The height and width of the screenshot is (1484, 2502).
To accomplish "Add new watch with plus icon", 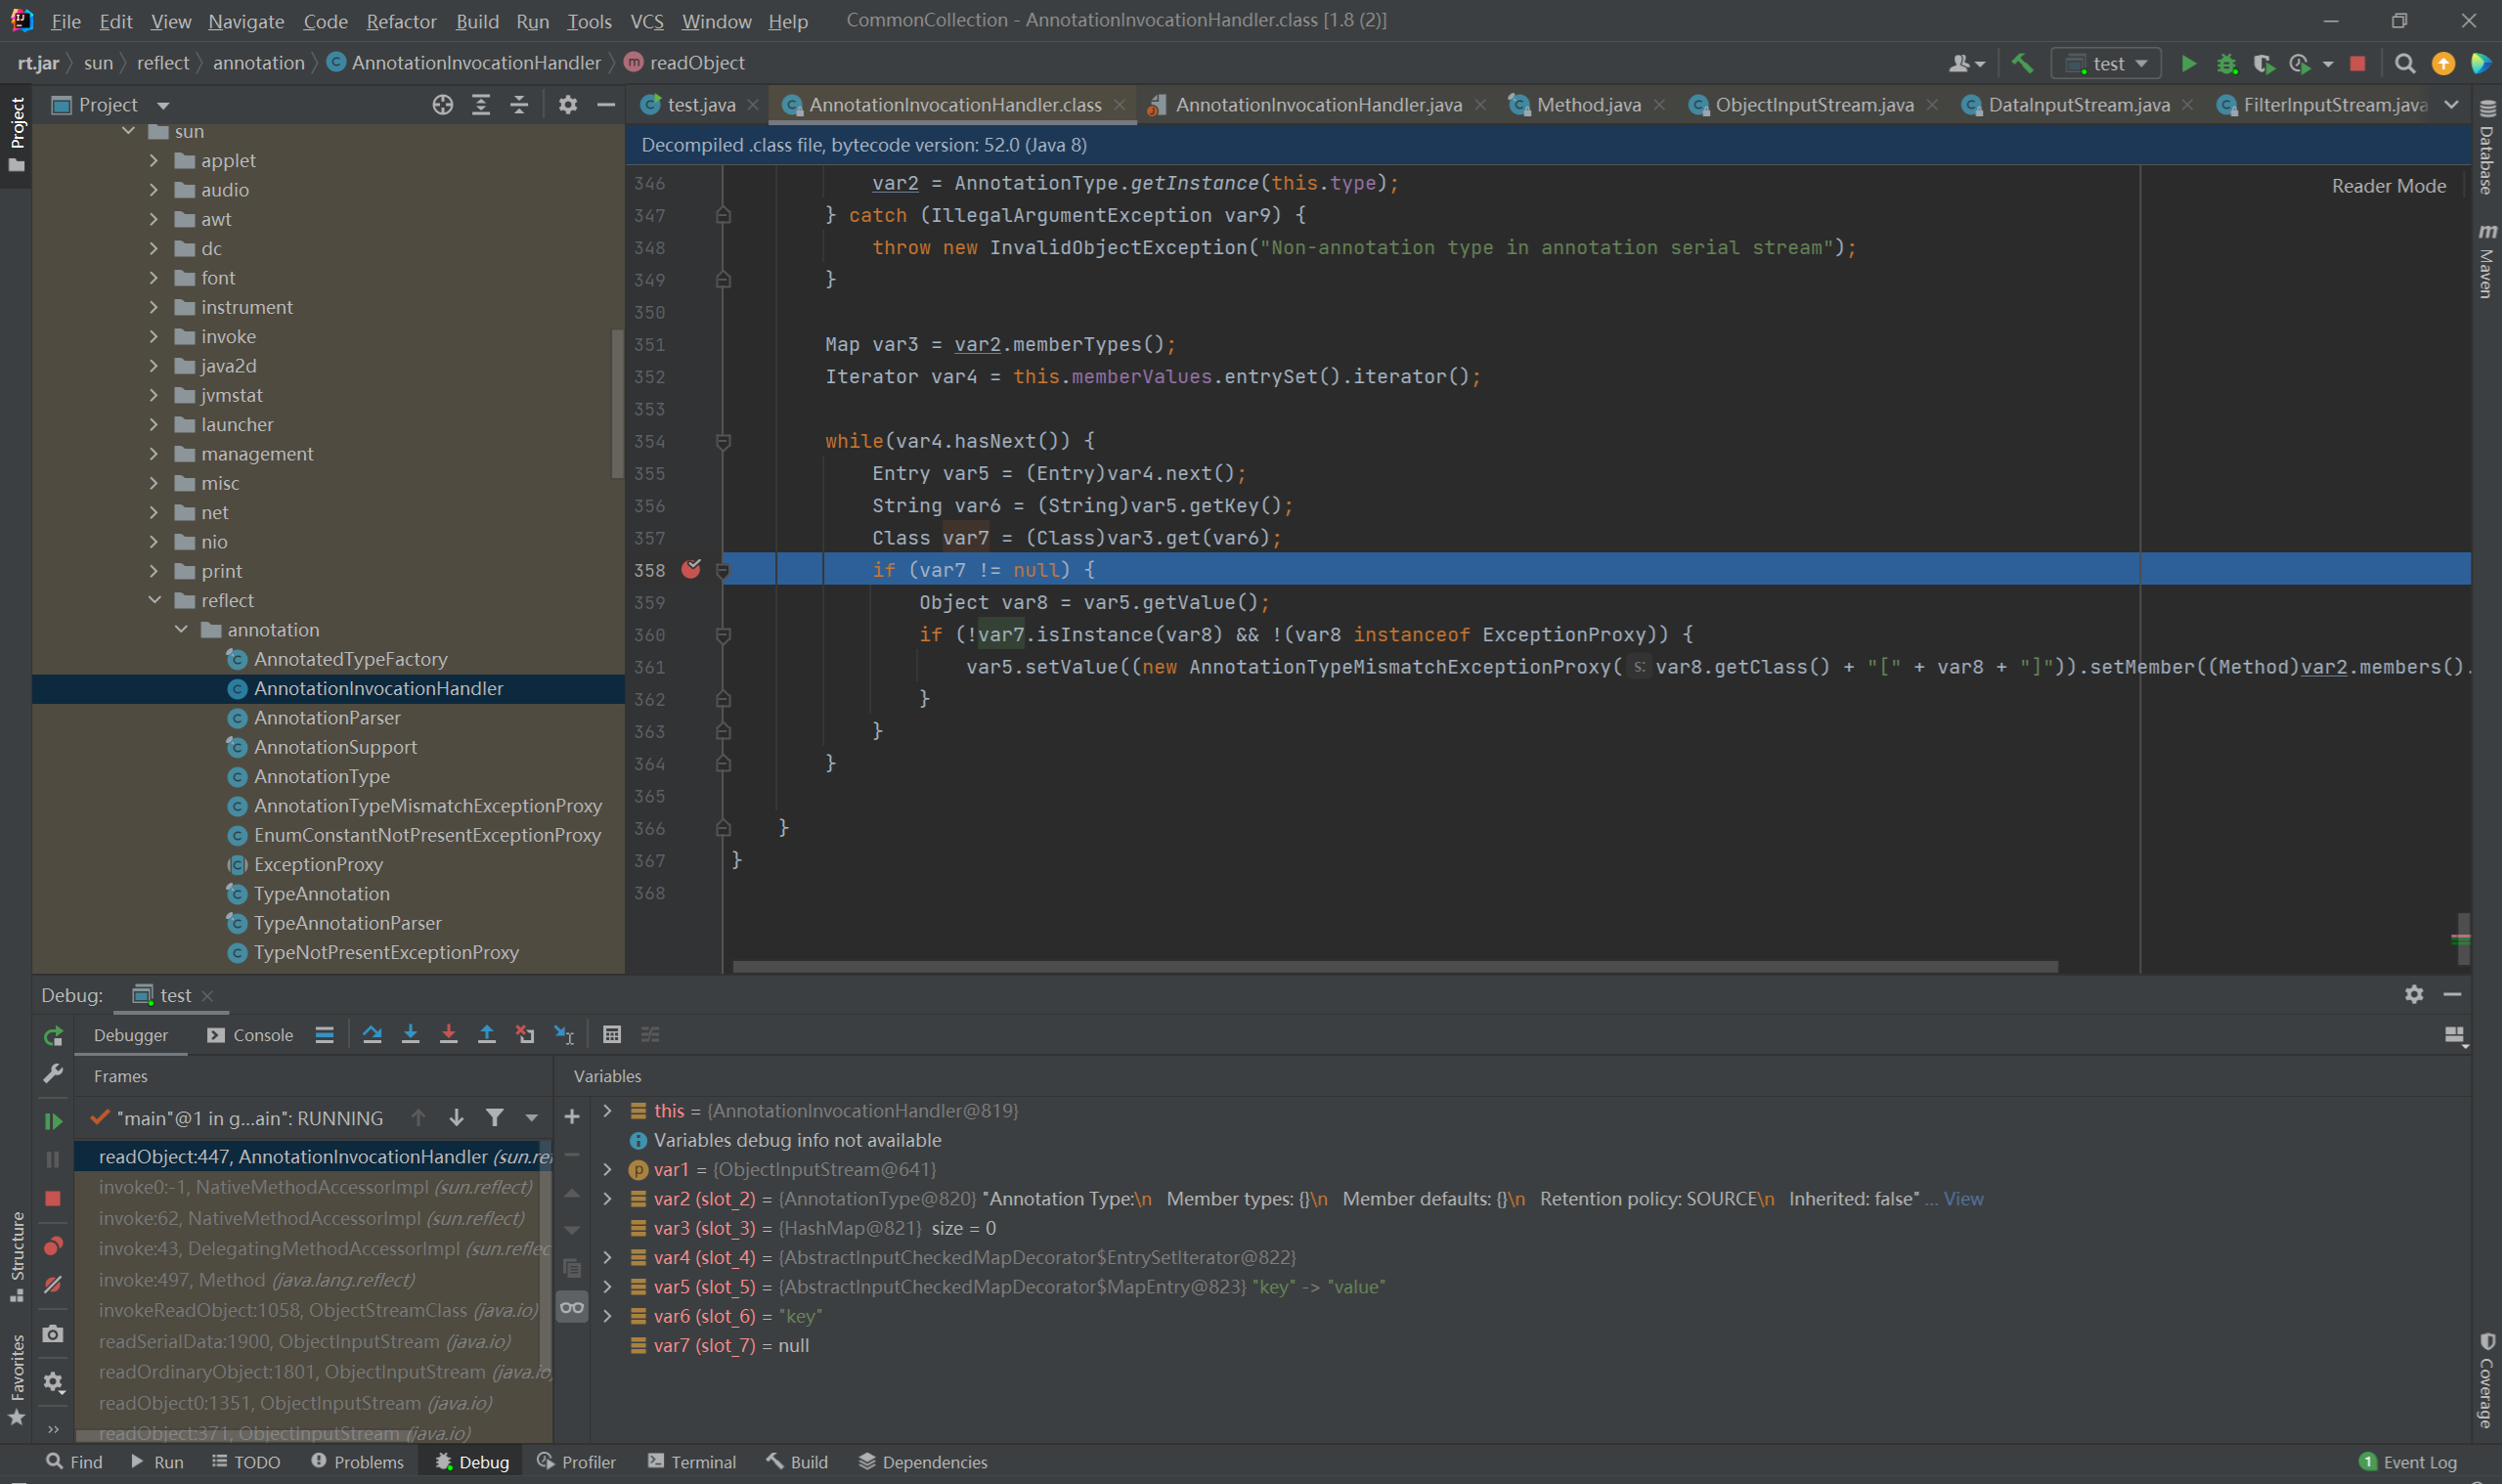I will (x=572, y=1117).
